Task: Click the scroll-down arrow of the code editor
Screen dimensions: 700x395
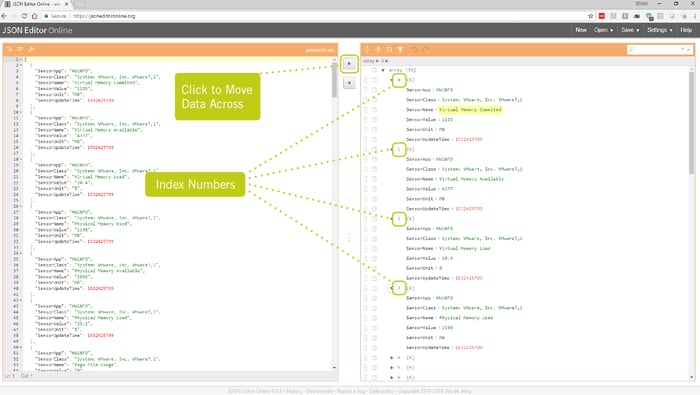Action: [334, 368]
